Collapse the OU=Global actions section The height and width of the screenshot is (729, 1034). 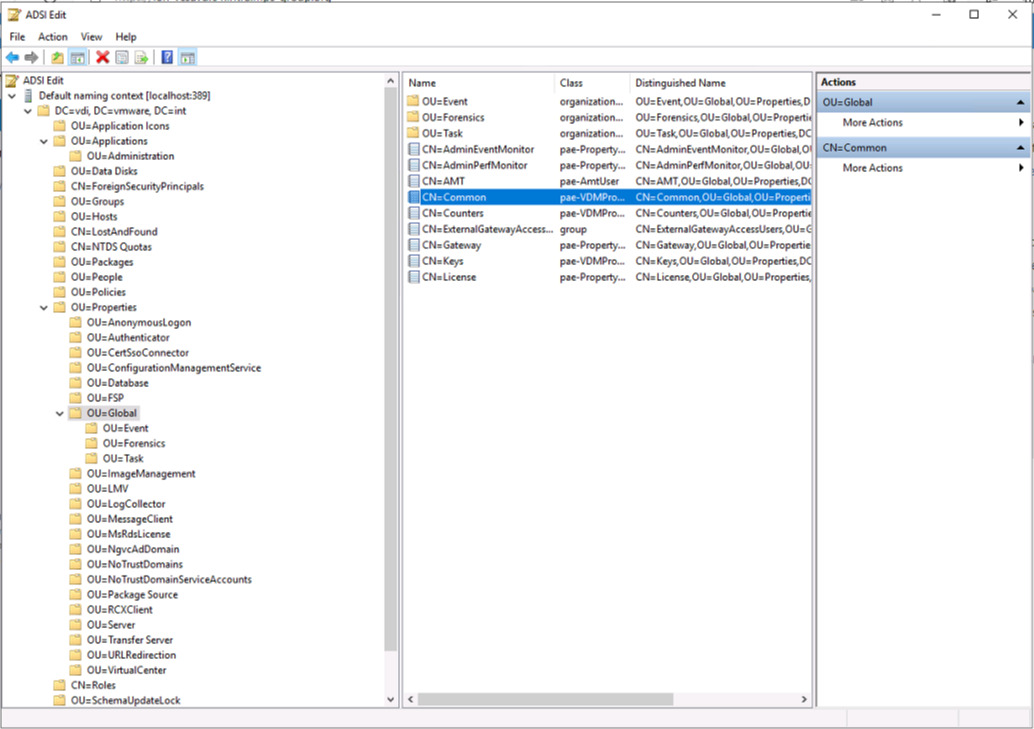(1019, 101)
